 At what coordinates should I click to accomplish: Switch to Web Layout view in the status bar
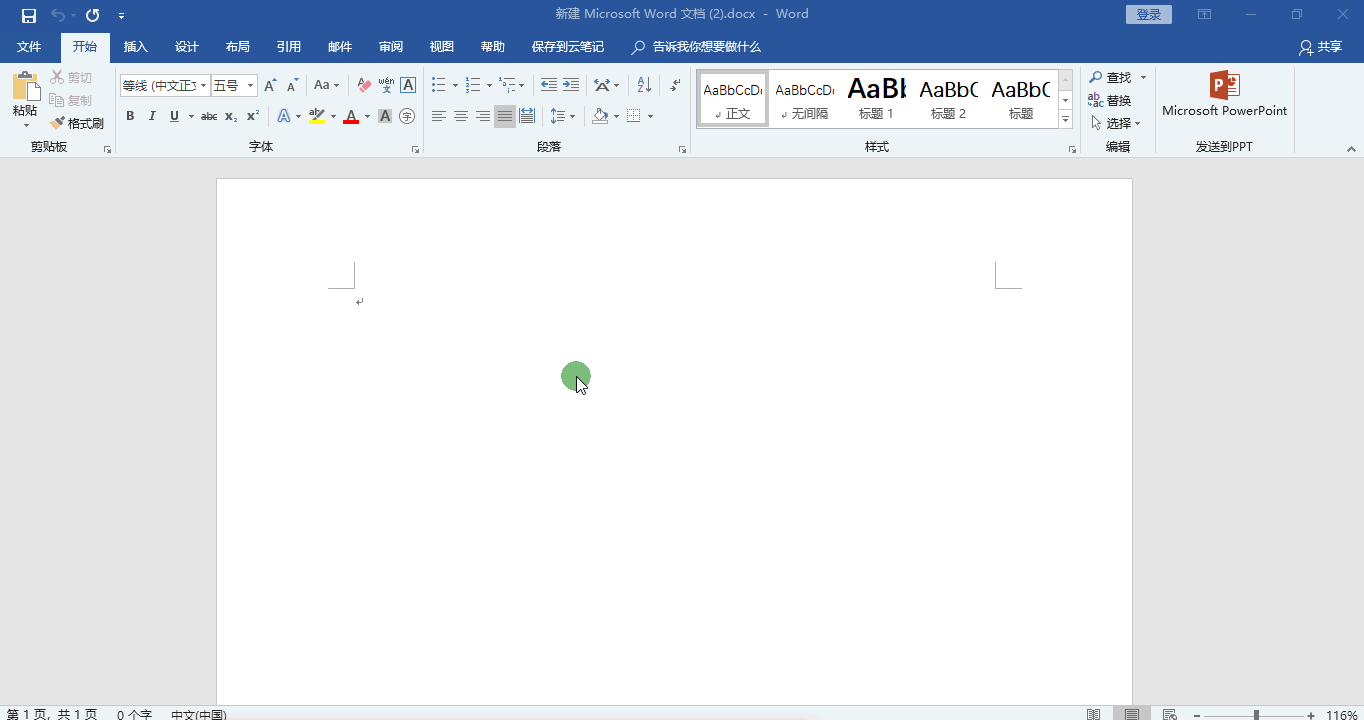pos(1169,714)
